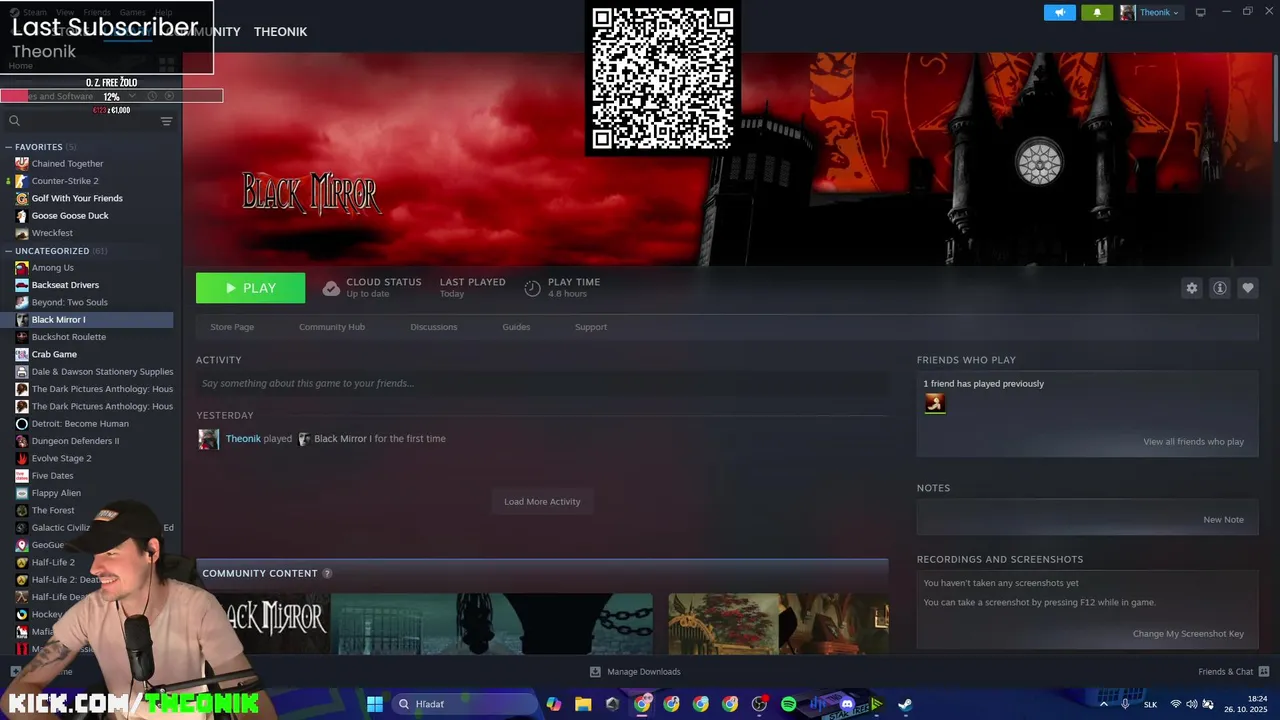Create a New Note

[x=1223, y=520]
